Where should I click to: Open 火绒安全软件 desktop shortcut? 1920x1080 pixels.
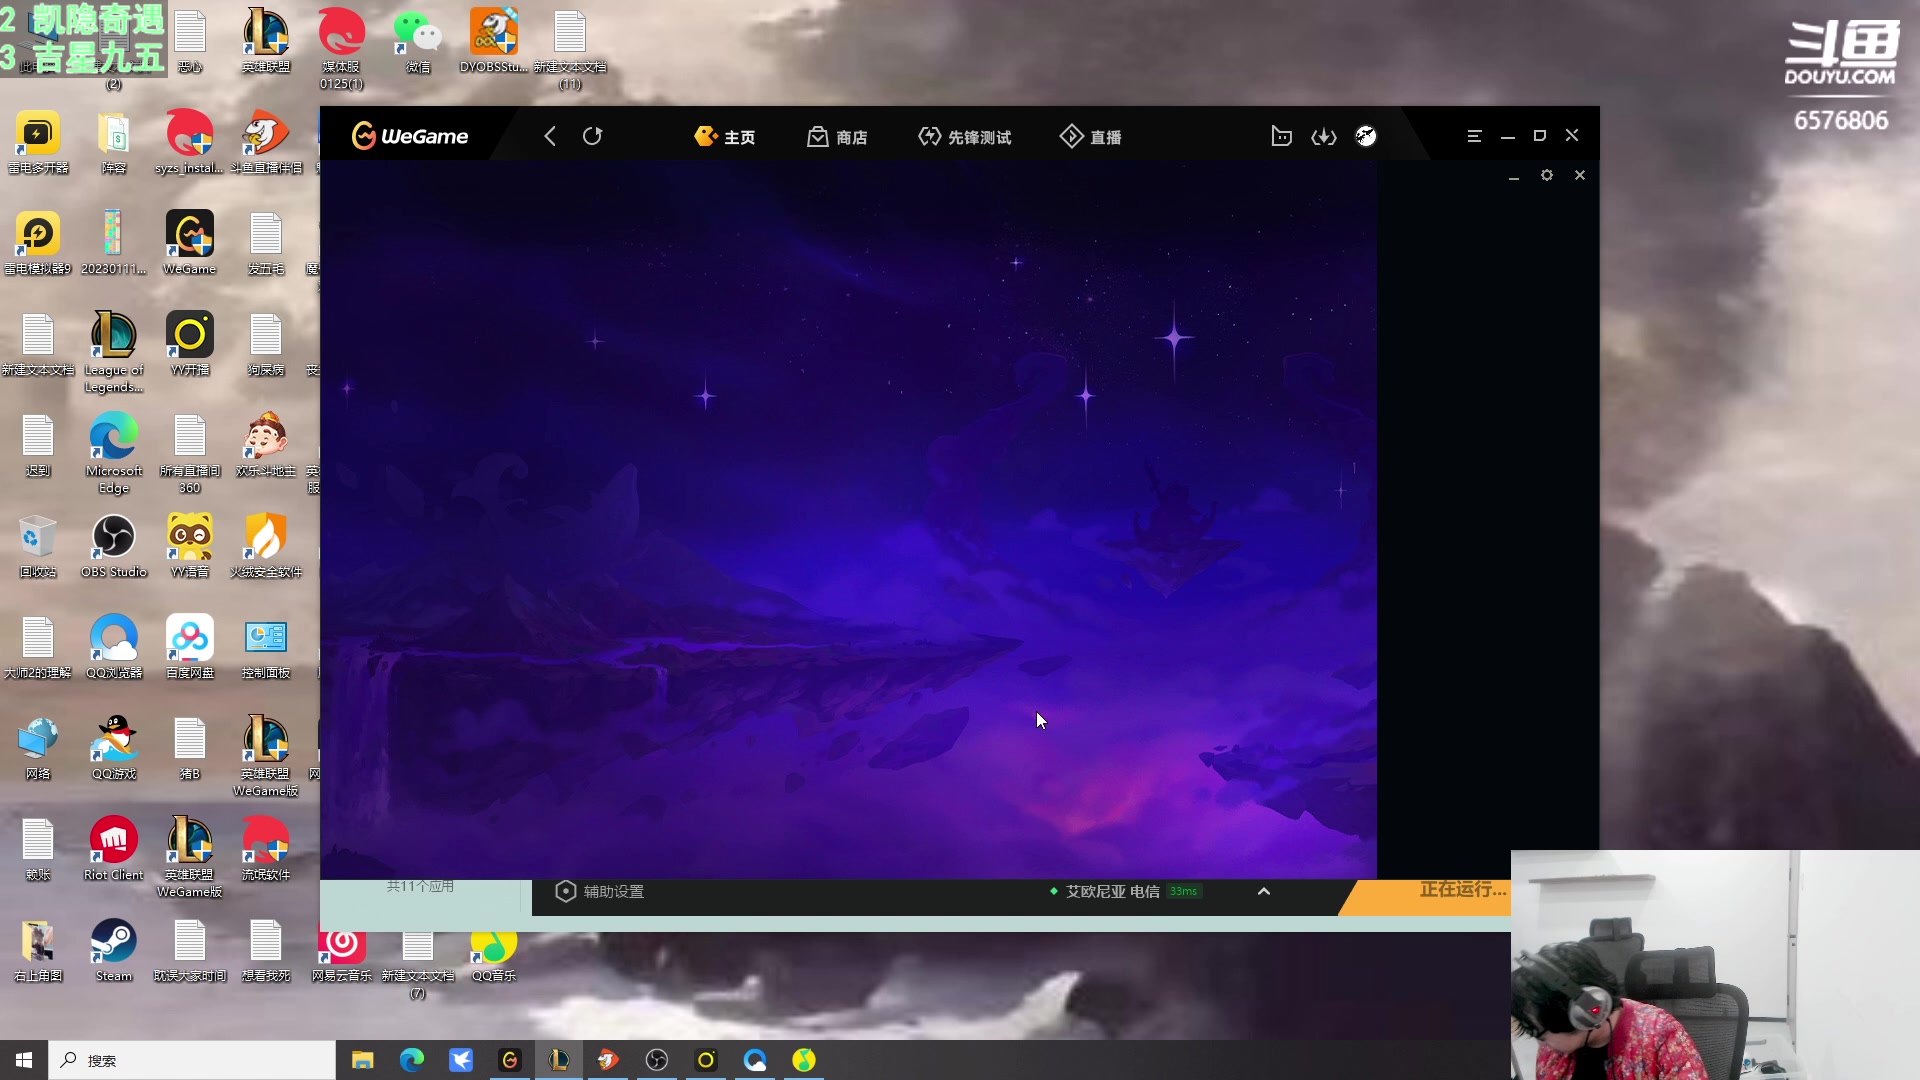(266, 547)
